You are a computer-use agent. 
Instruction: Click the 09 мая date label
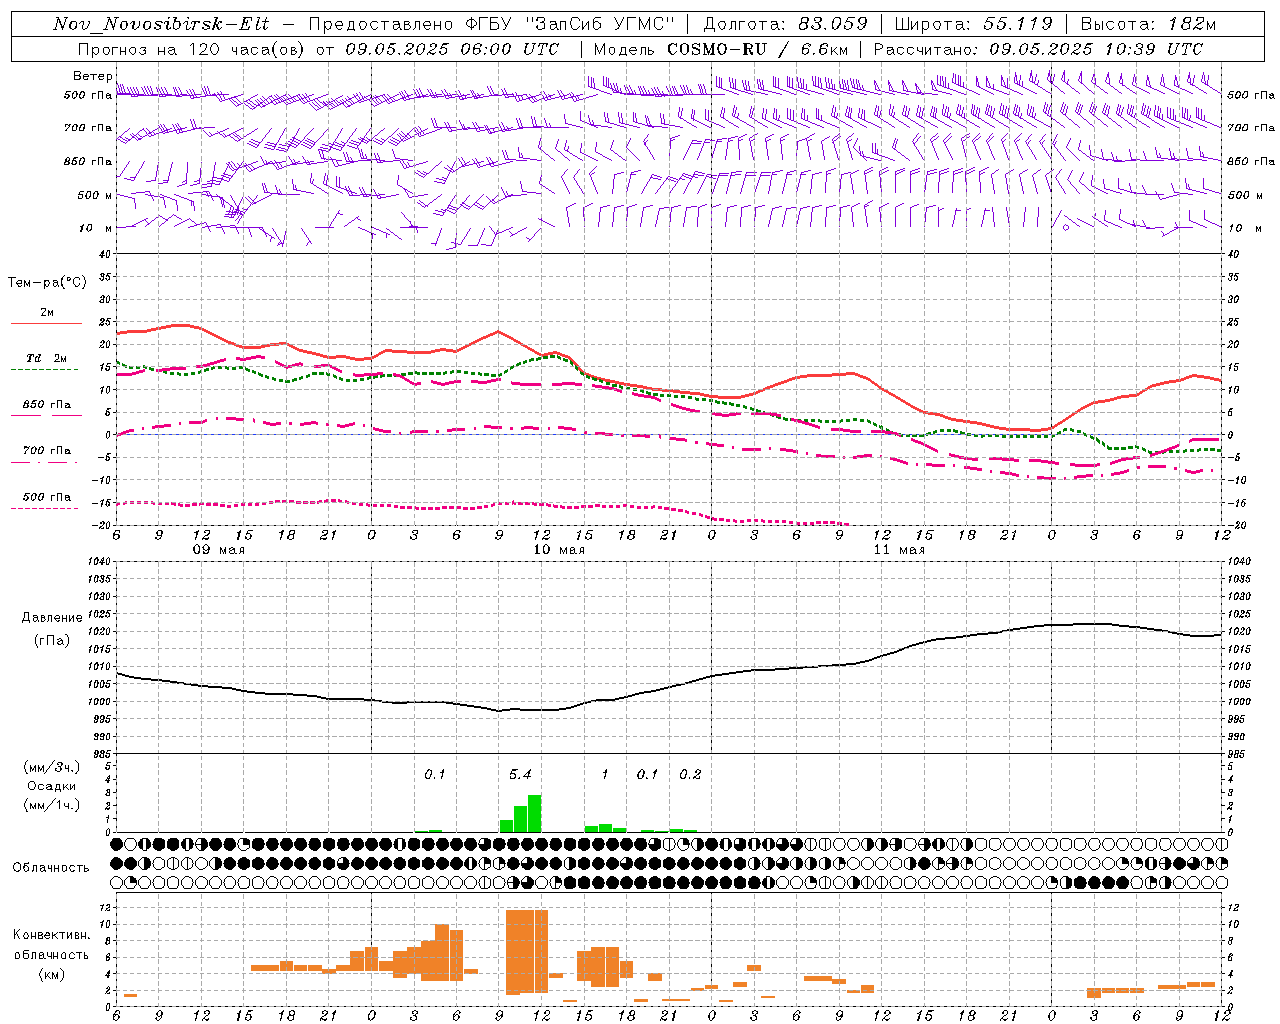click(218, 550)
